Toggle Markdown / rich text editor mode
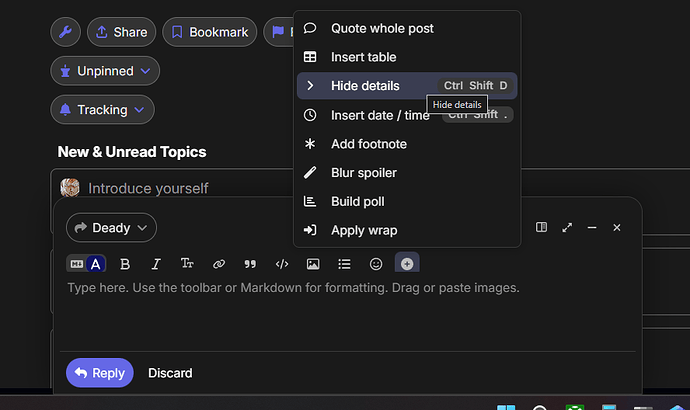 coord(86,264)
